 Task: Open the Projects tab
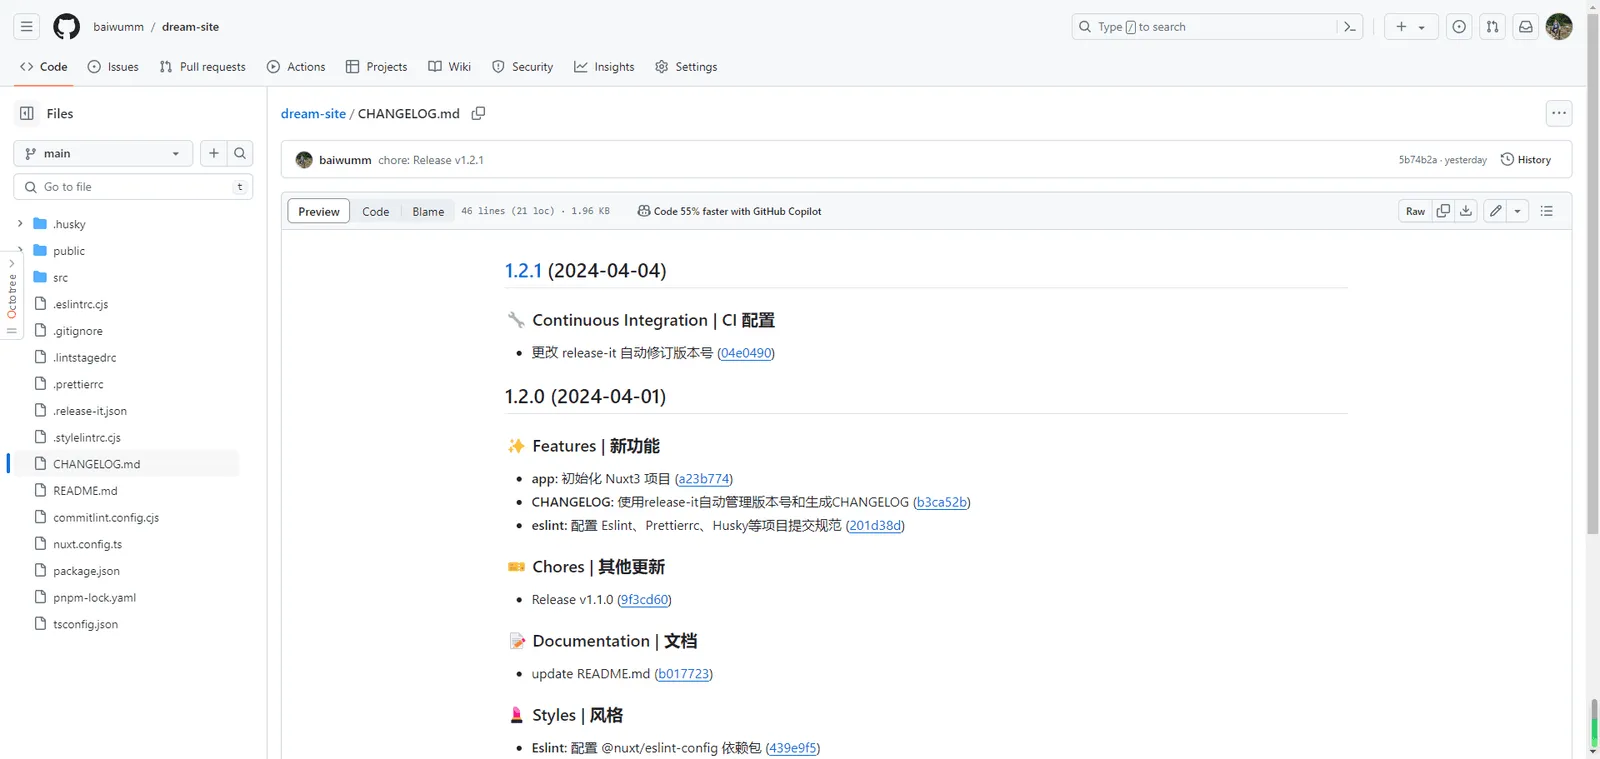pos(377,67)
